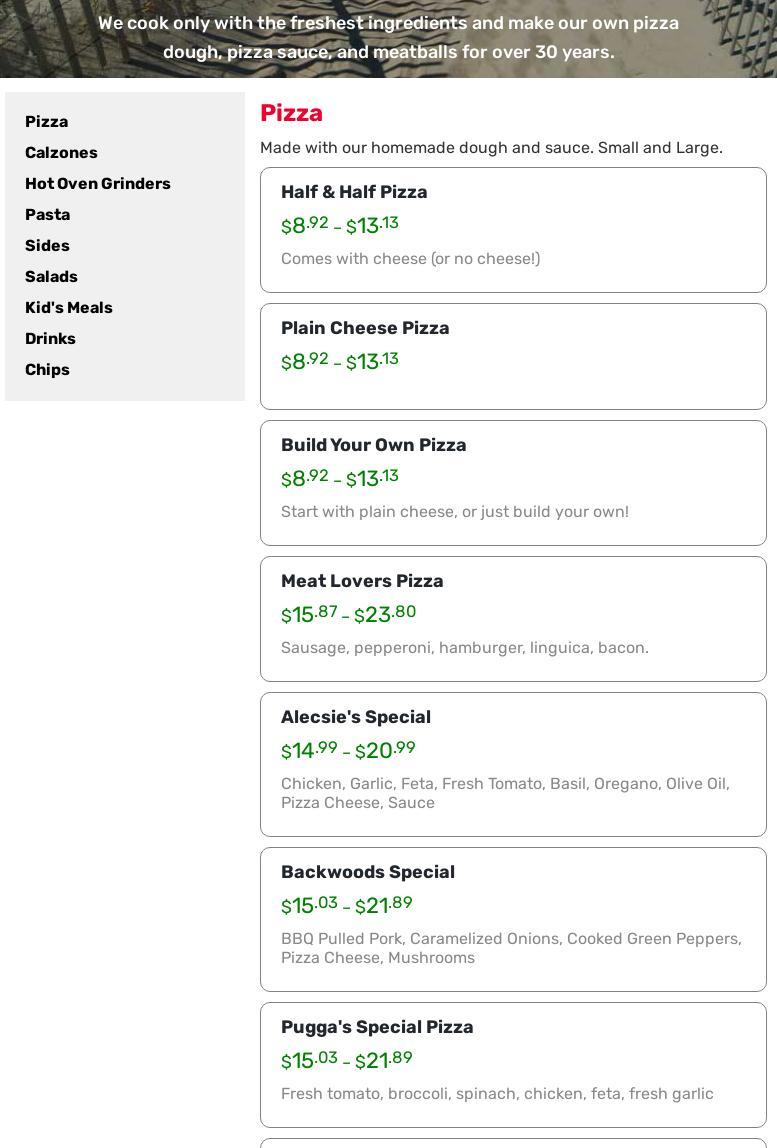
Task: Click the $14.99 – $20.99 price range
Action: tap(348, 750)
